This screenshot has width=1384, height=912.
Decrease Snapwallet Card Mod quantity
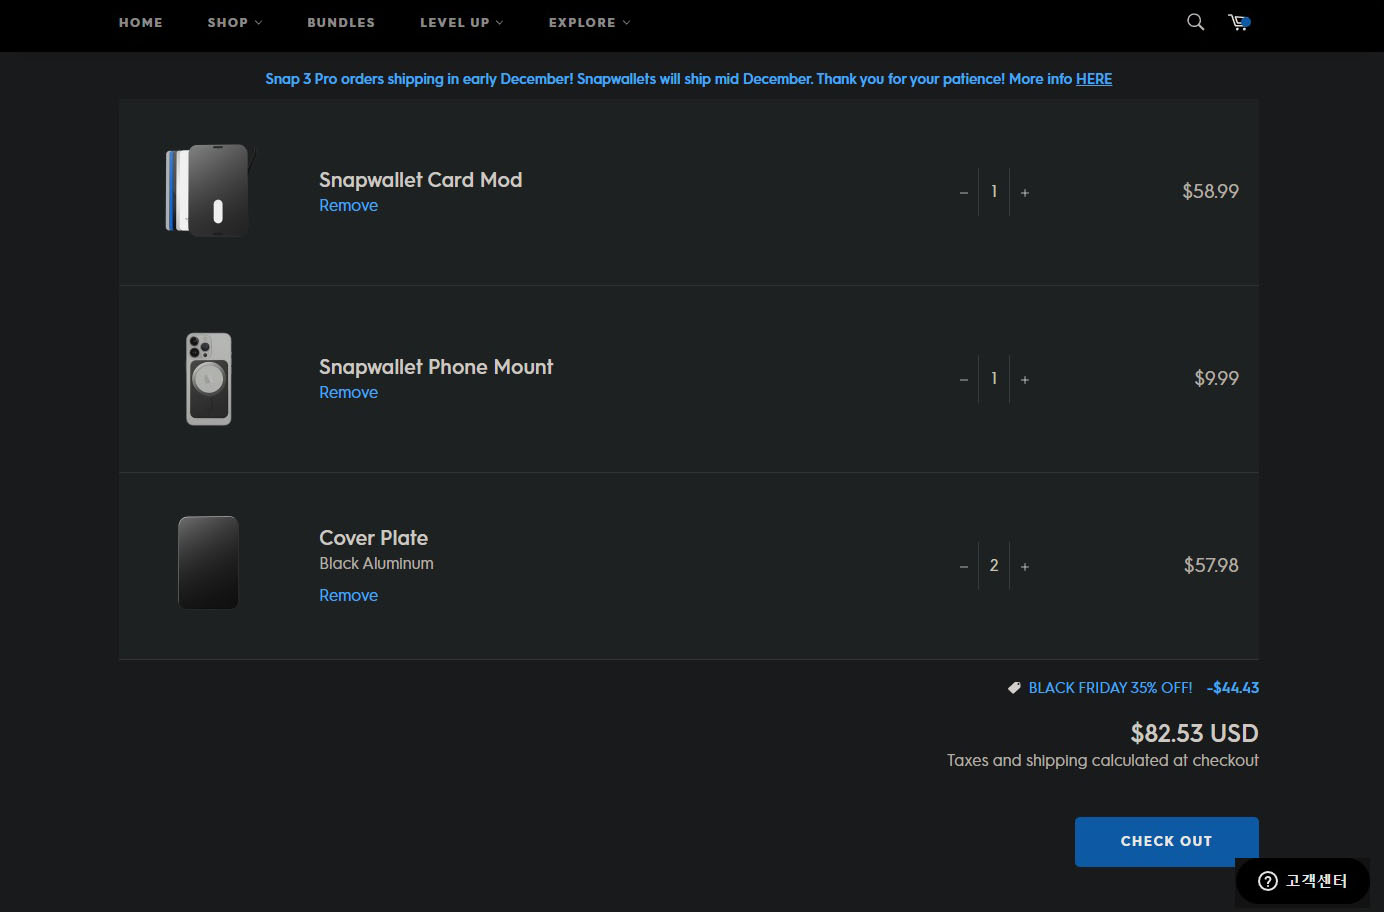pos(964,192)
